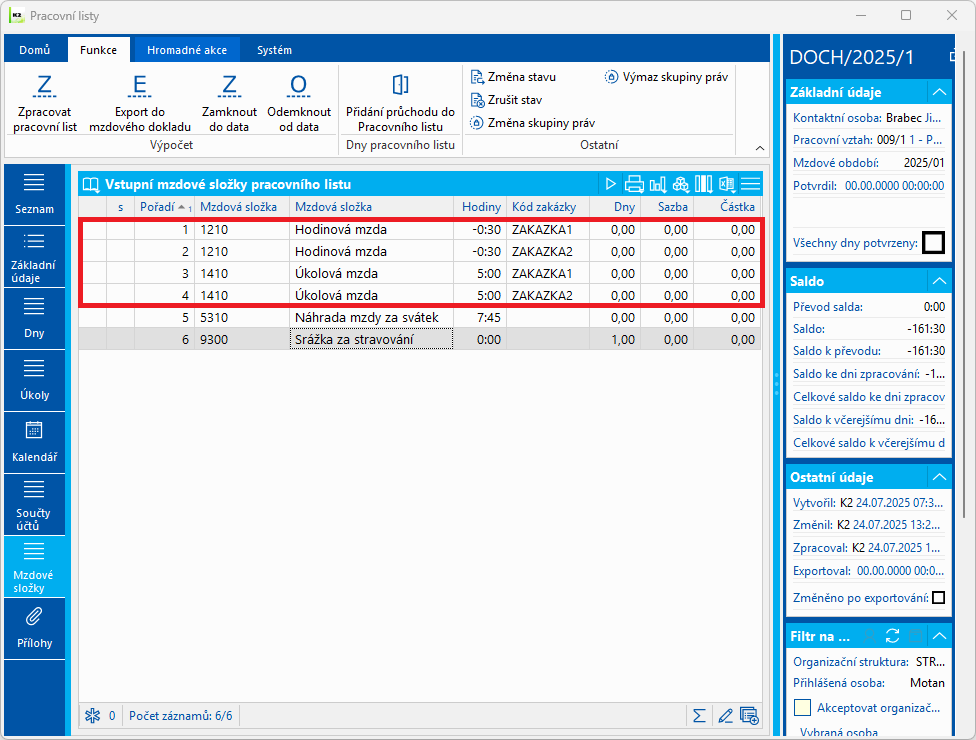976x740 pixels.
Task: Click Změna stavu command
Action: click(513, 77)
